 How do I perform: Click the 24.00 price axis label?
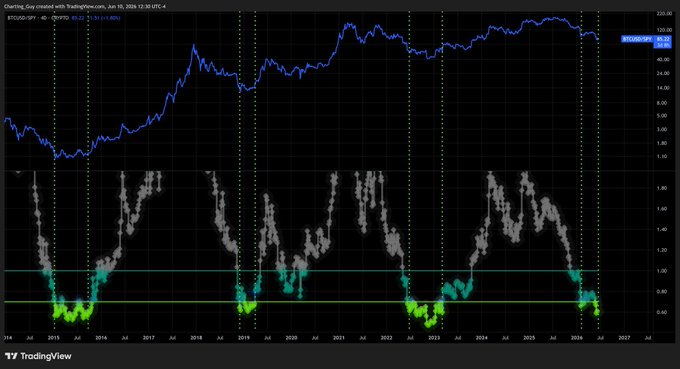pos(664,73)
